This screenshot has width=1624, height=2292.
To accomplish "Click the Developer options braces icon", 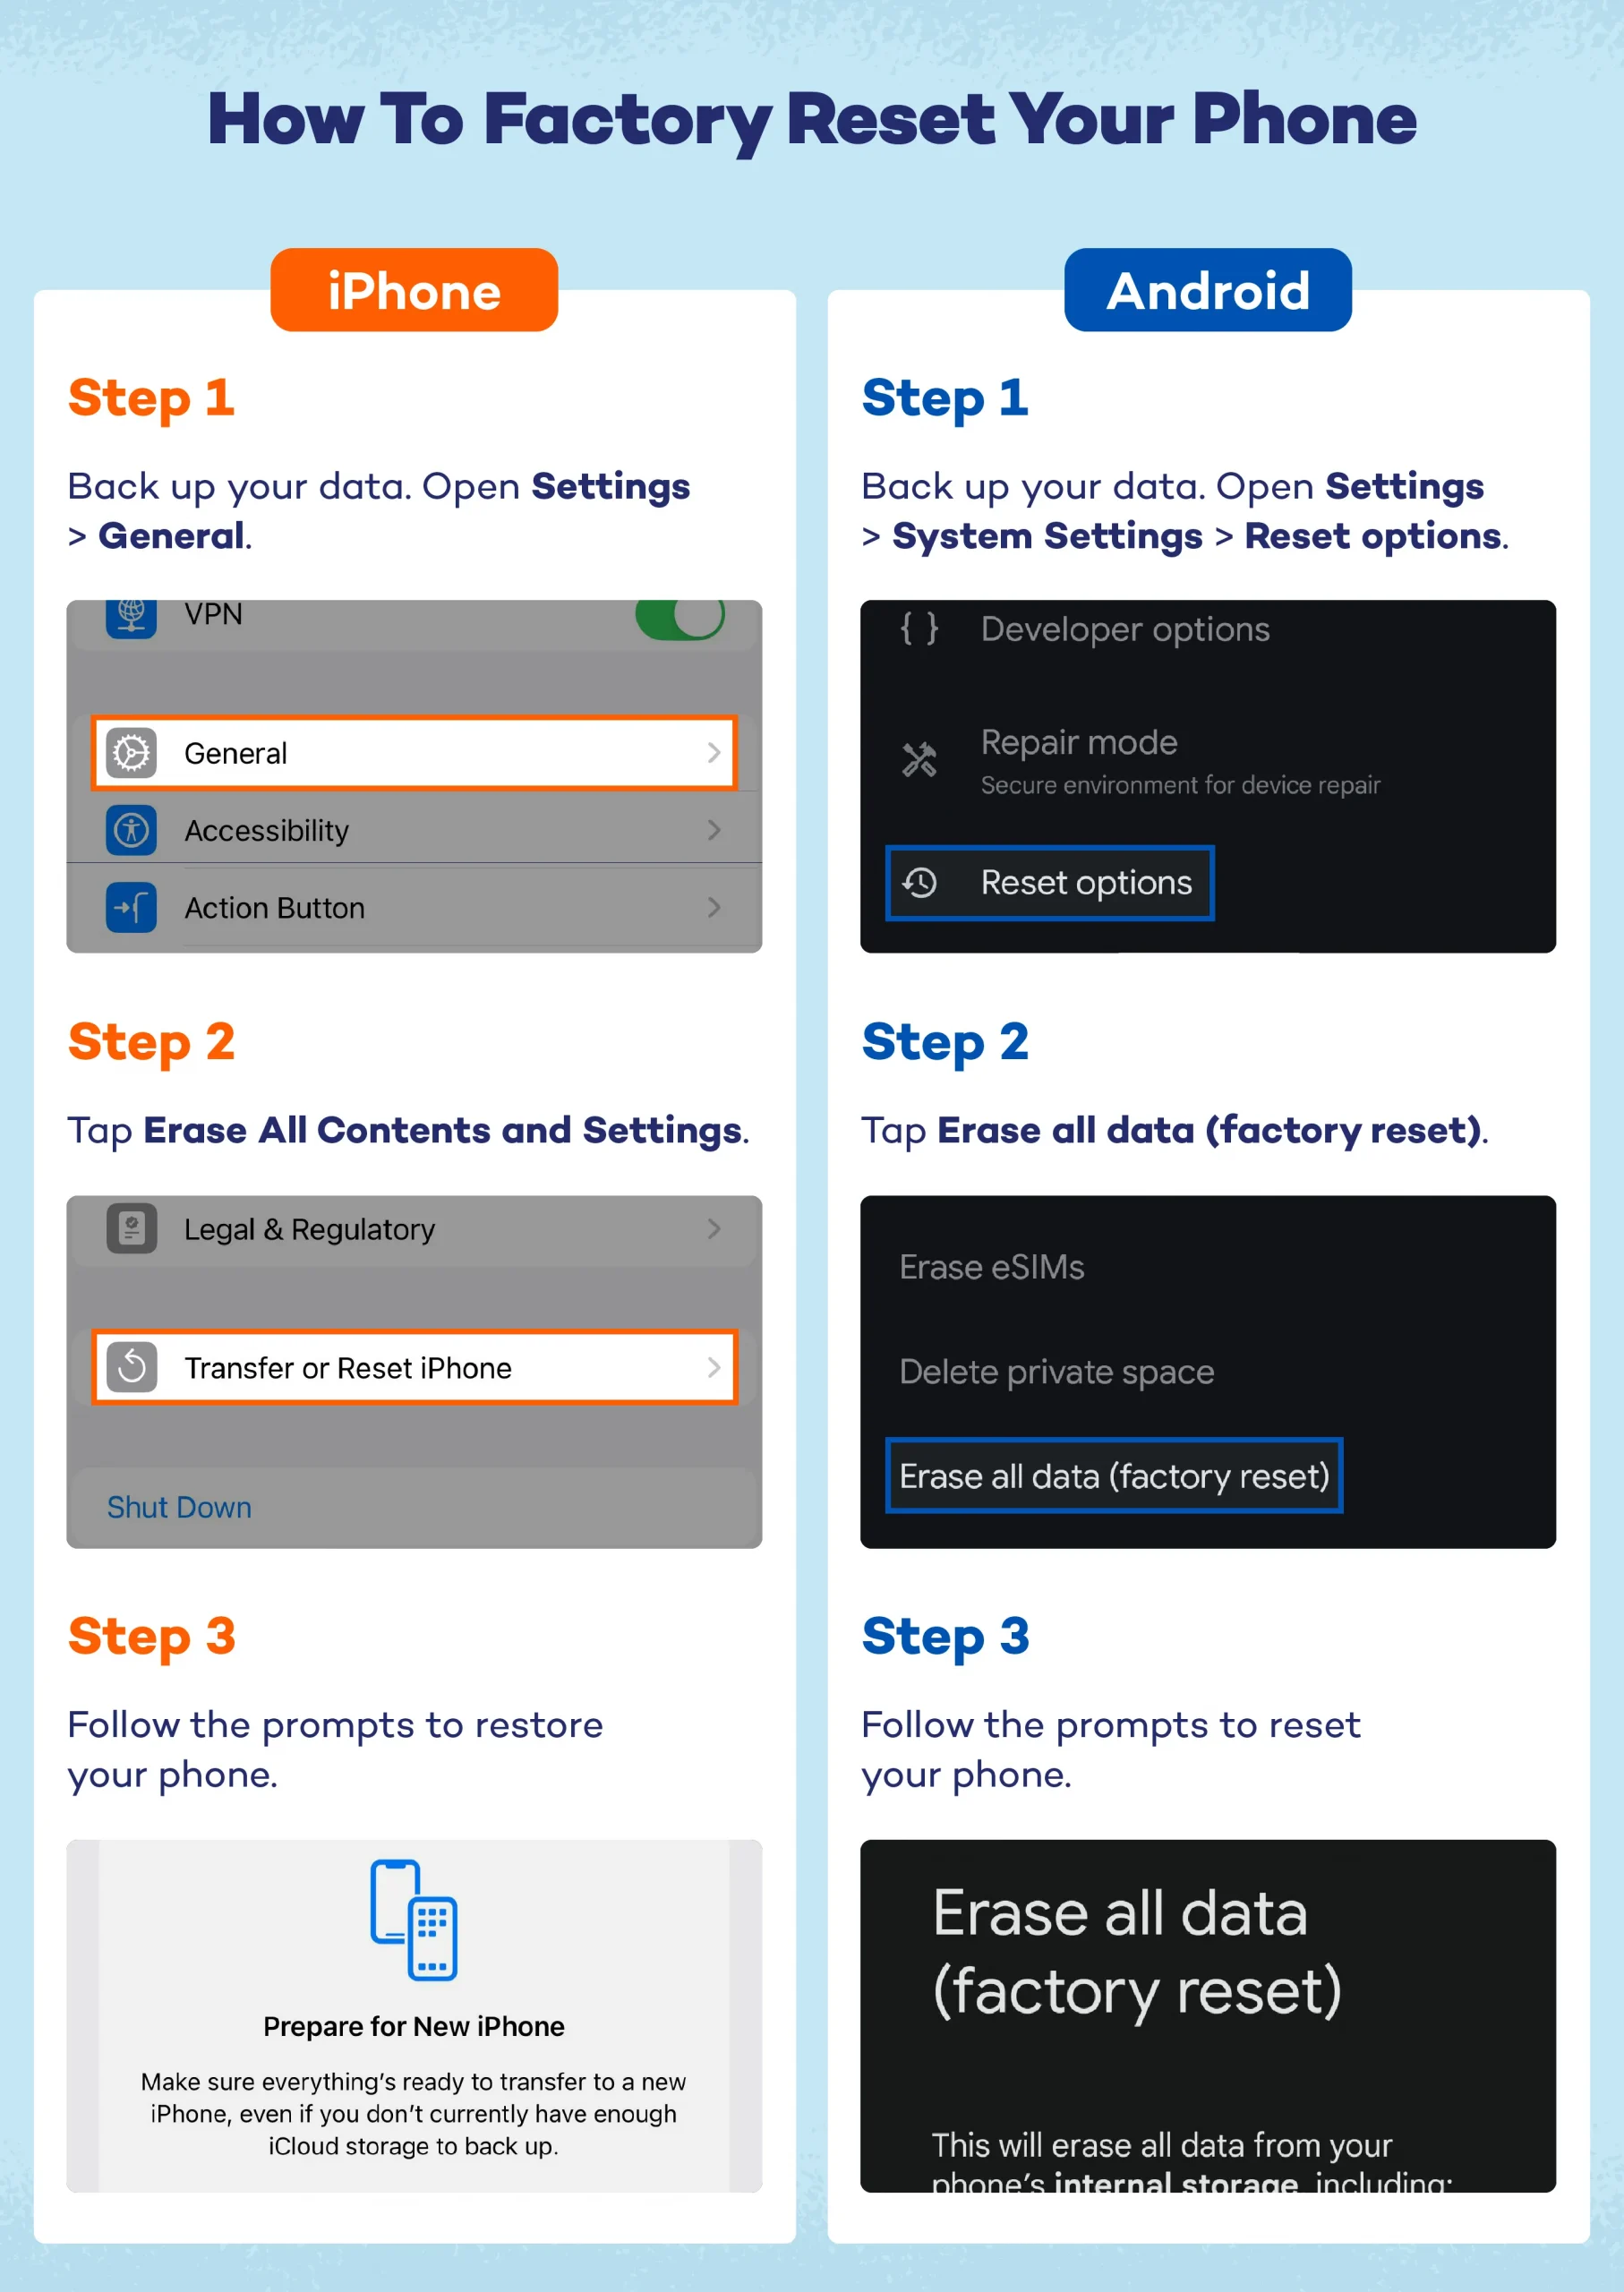I will [x=921, y=630].
